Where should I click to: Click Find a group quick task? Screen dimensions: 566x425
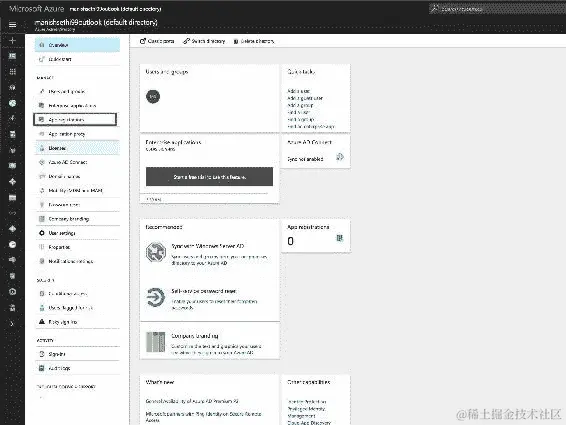[301, 120]
